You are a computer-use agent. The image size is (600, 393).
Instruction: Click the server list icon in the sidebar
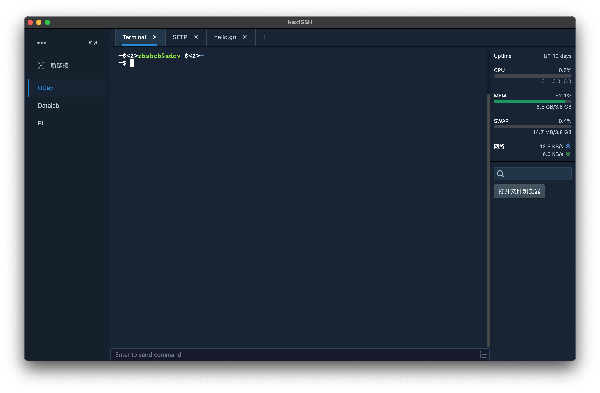[x=41, y=65]
